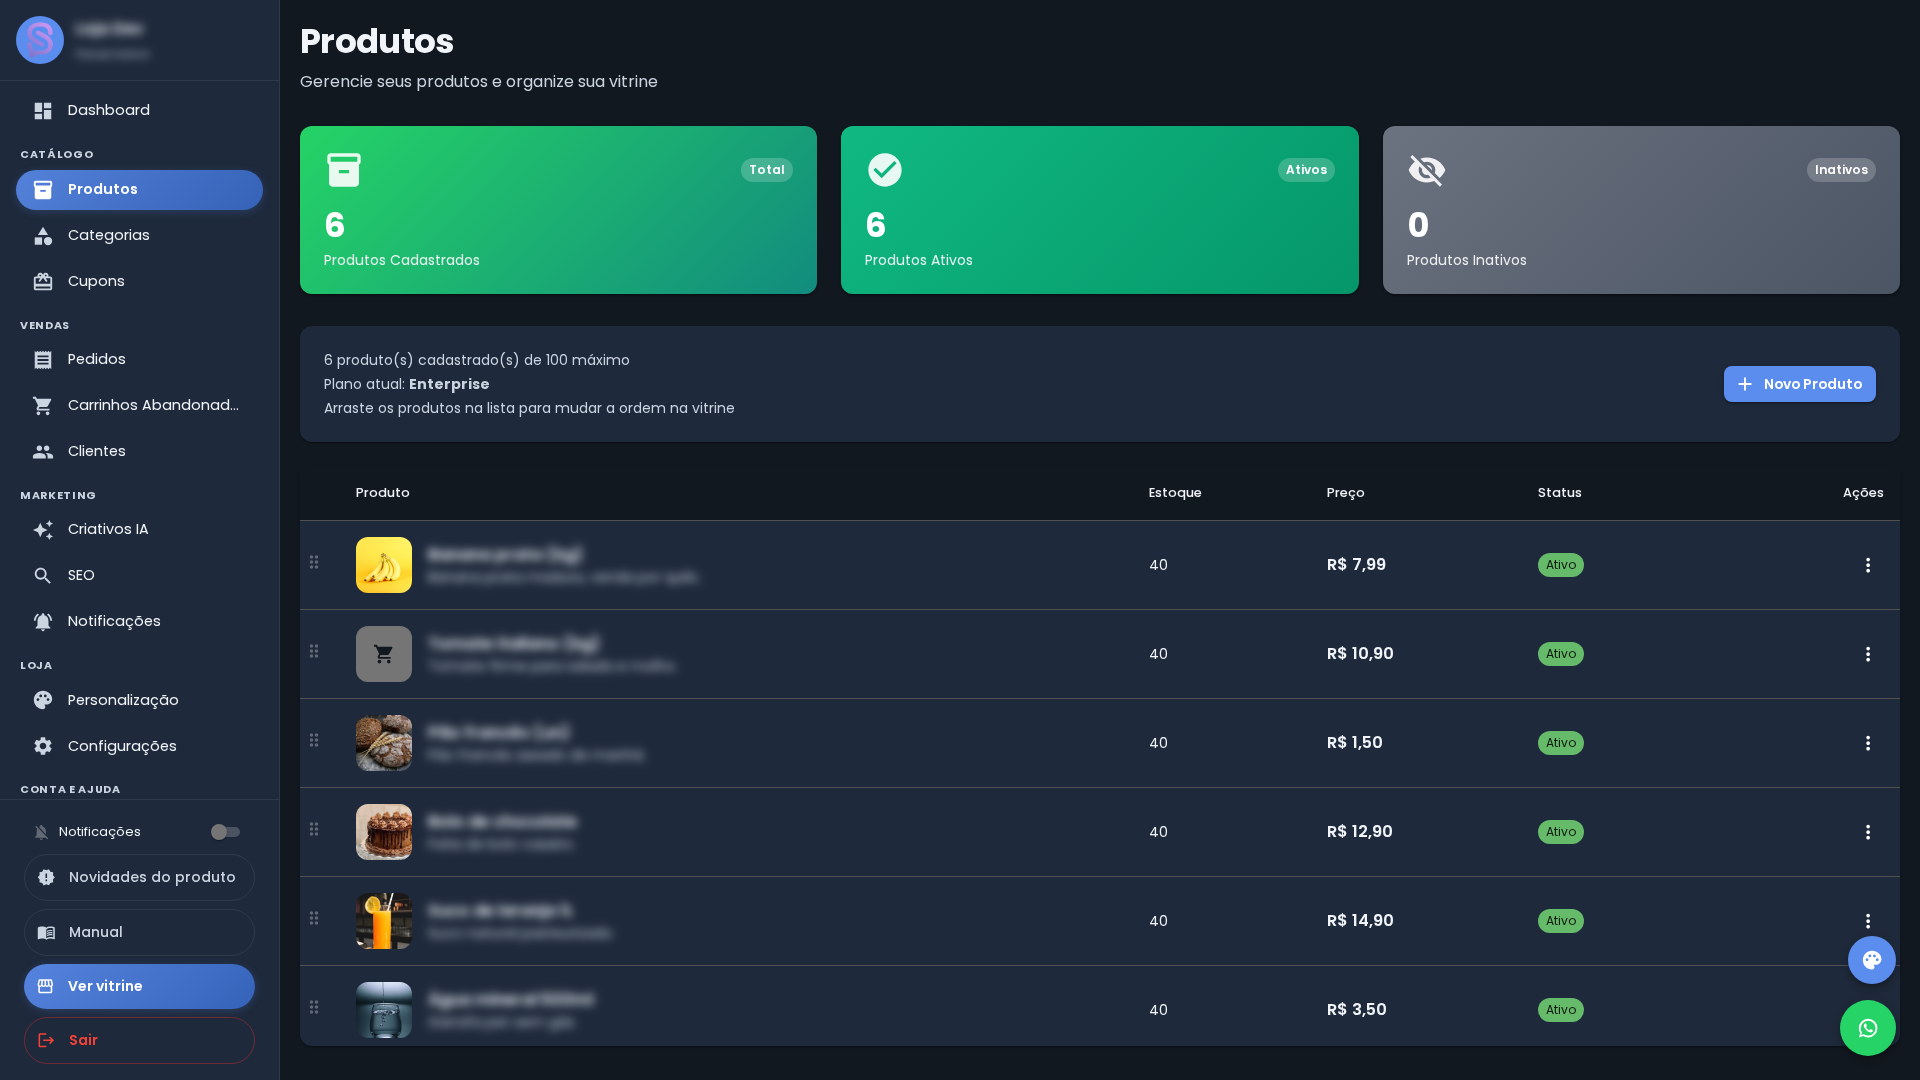This screenshot has width=1920, height=1080.
Task: Click the Preço column header
Action: 1345,493
